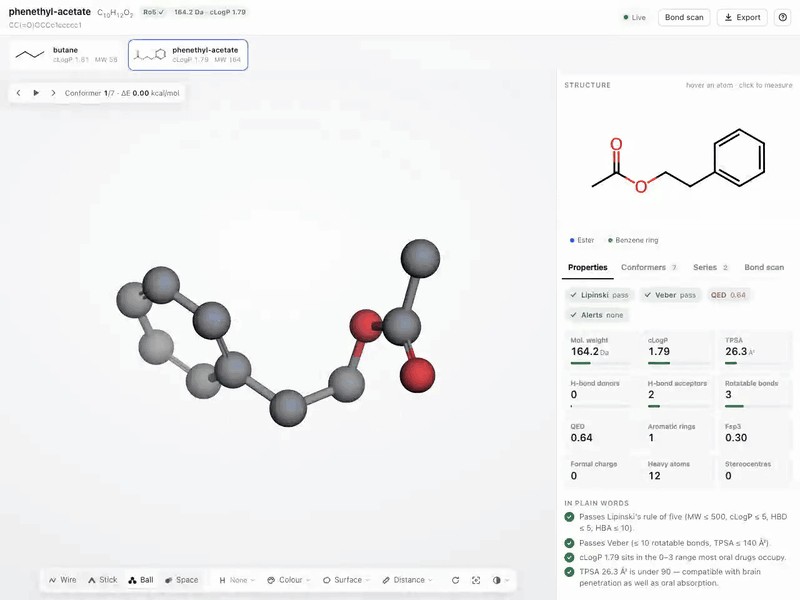This screenshot has width=800, height=600.
Task: Click the reset view rotate icon
Action: [456, 580]
